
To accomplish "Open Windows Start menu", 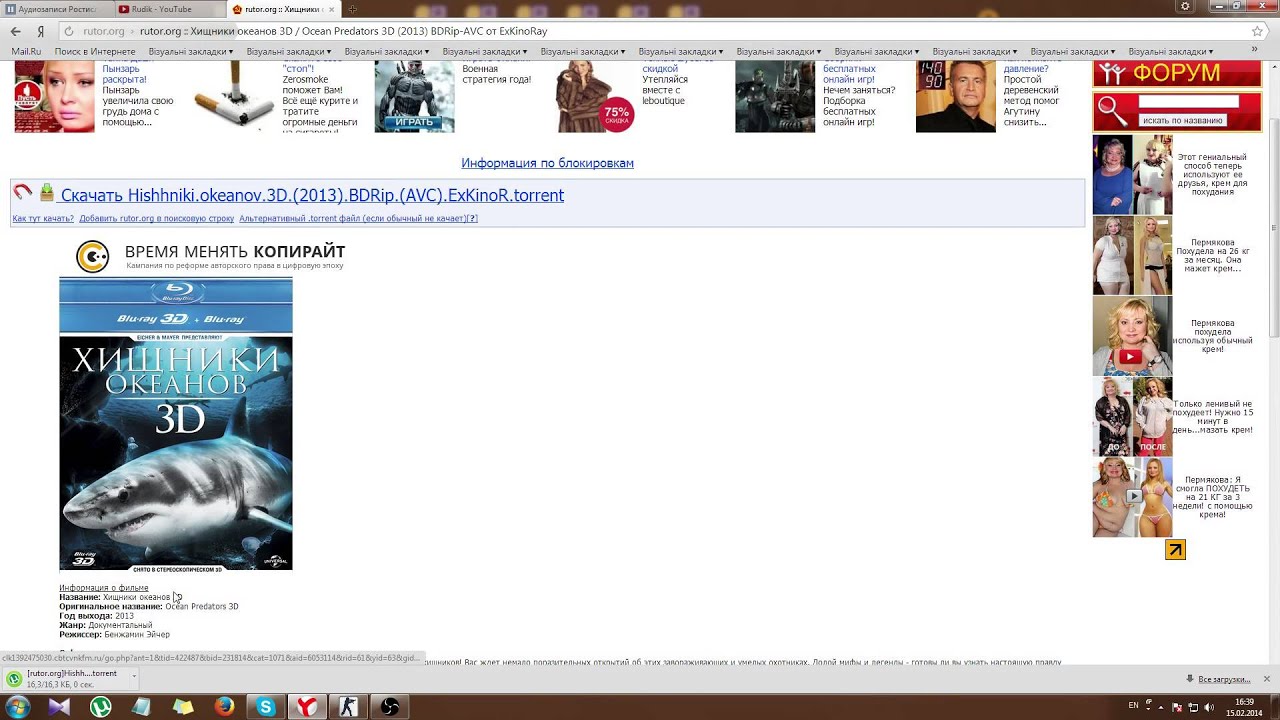I will pos(18,707).
